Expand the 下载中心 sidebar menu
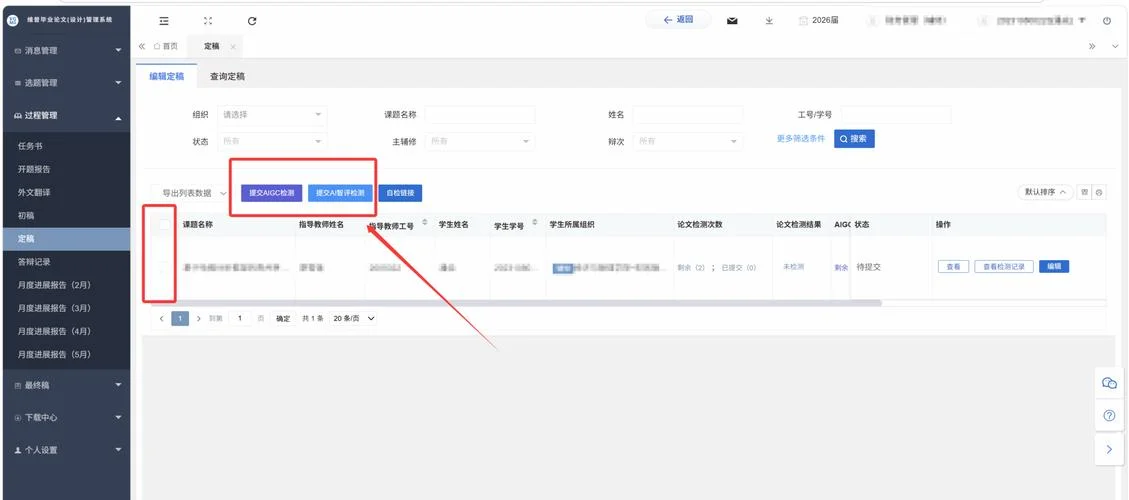Viewport: 1129px width, 500px height. [66, 418]
